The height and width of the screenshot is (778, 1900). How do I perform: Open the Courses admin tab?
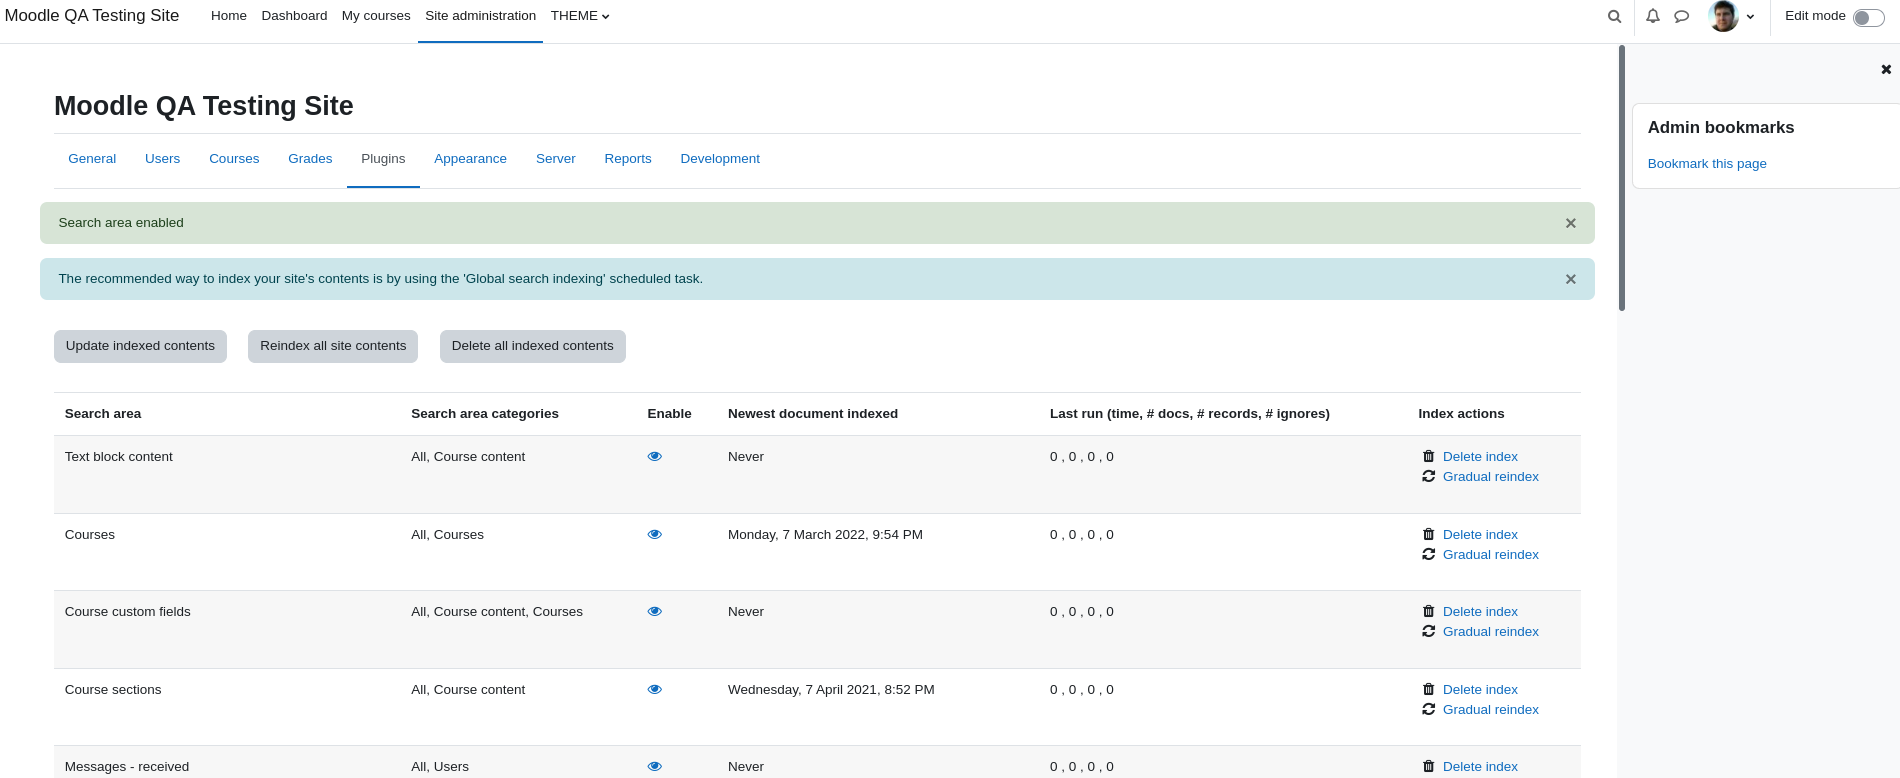[234, 159]
